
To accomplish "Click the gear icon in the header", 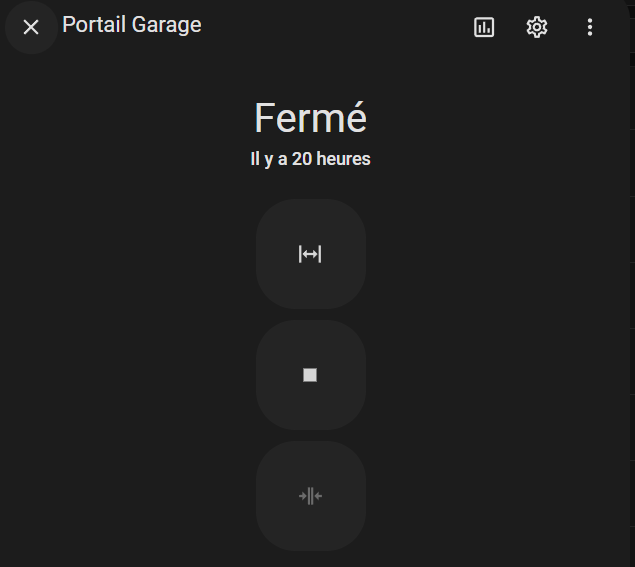I will coord(537,27).
